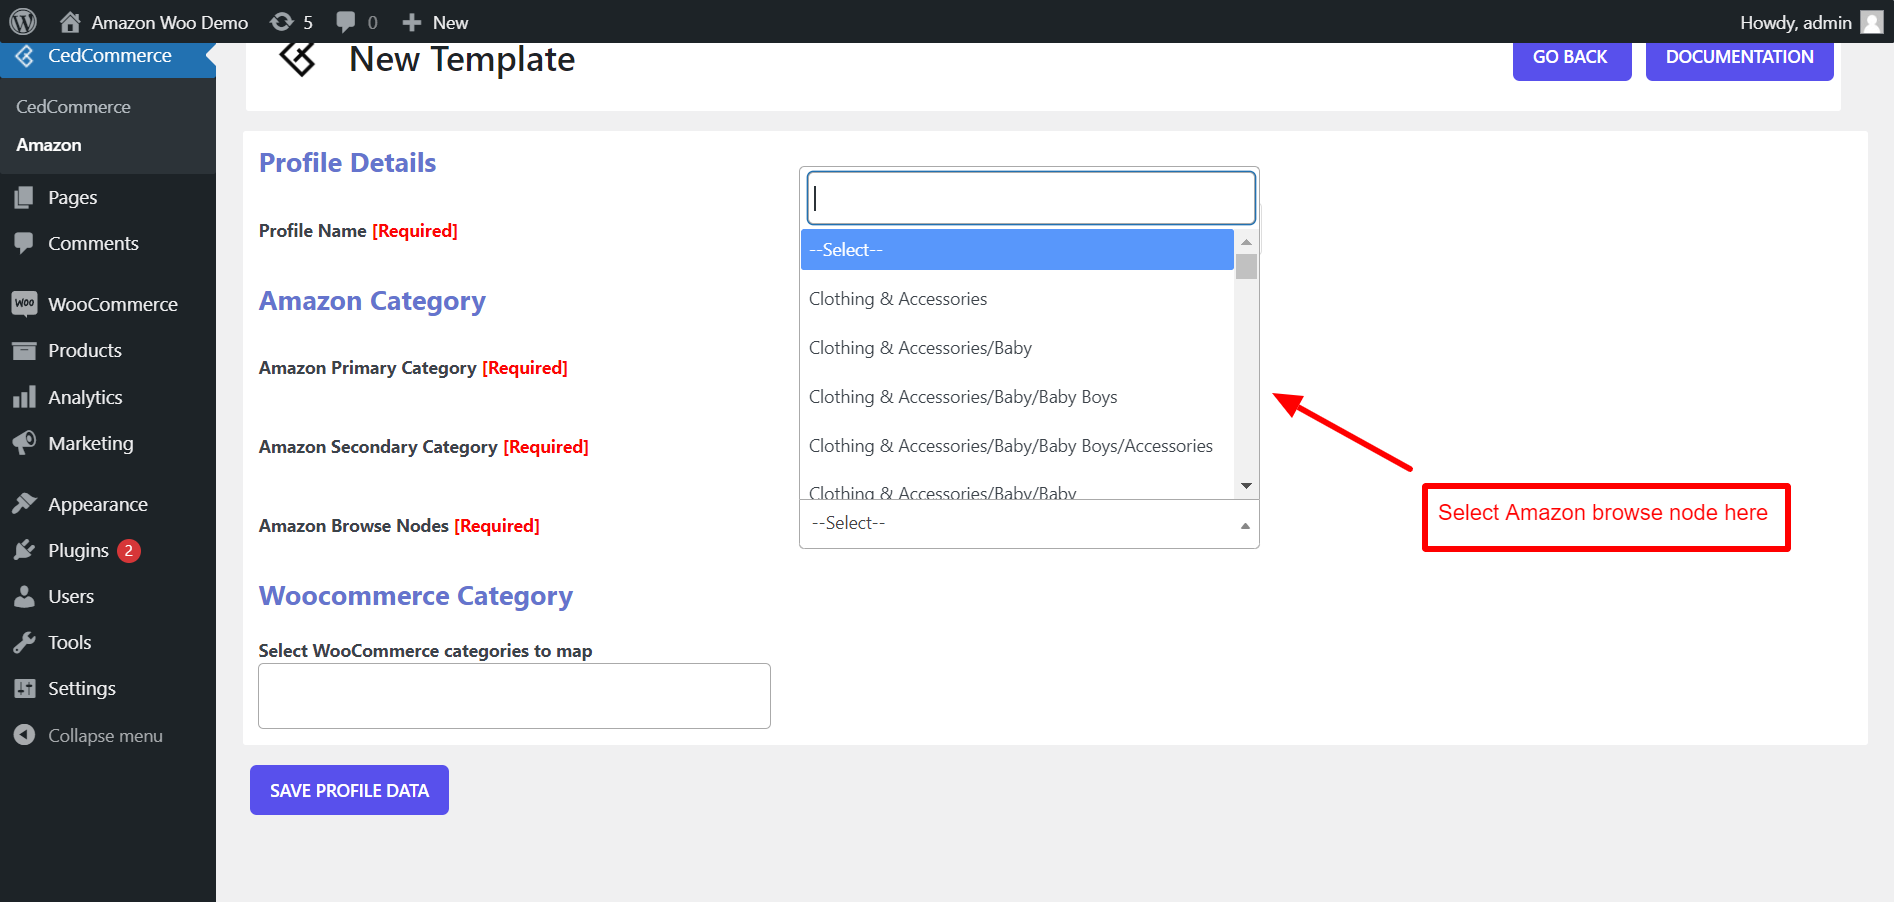Choose Clothing & Accessories/Baby/Baby Boys option

tap(1017, 397)
